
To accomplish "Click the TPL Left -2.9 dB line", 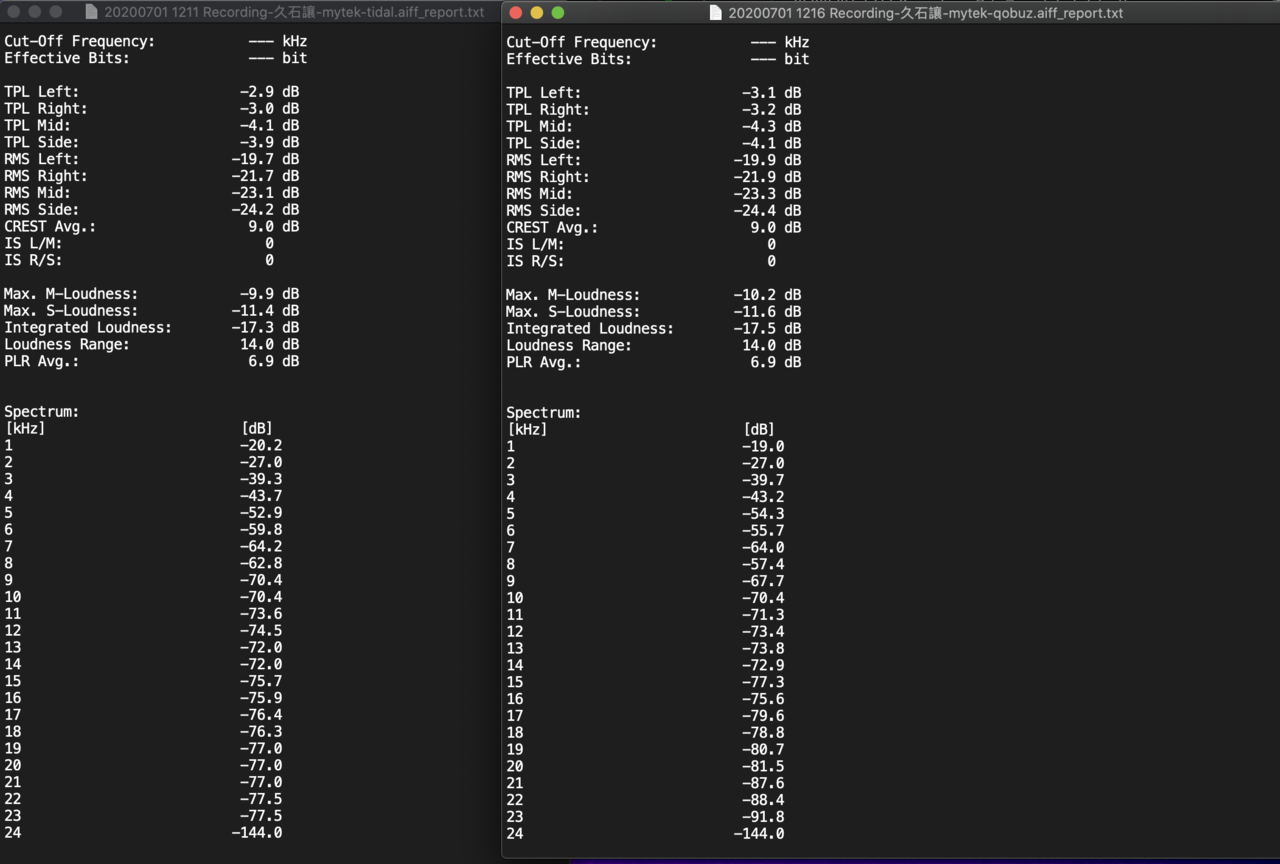I will [151, 91].
